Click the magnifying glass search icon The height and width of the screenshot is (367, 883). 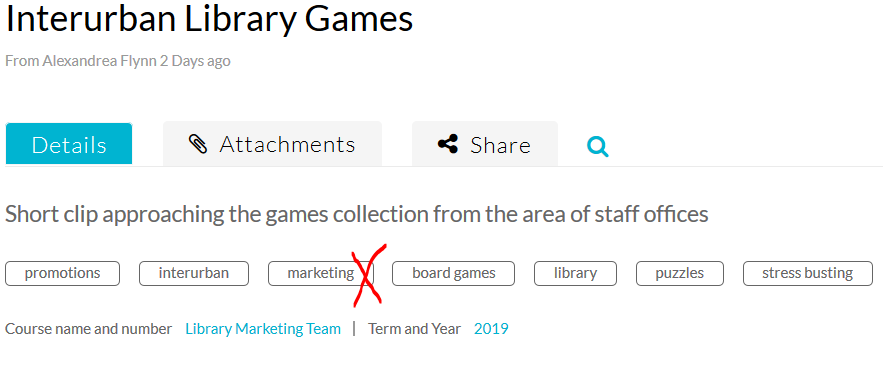[x=597, y=146]
